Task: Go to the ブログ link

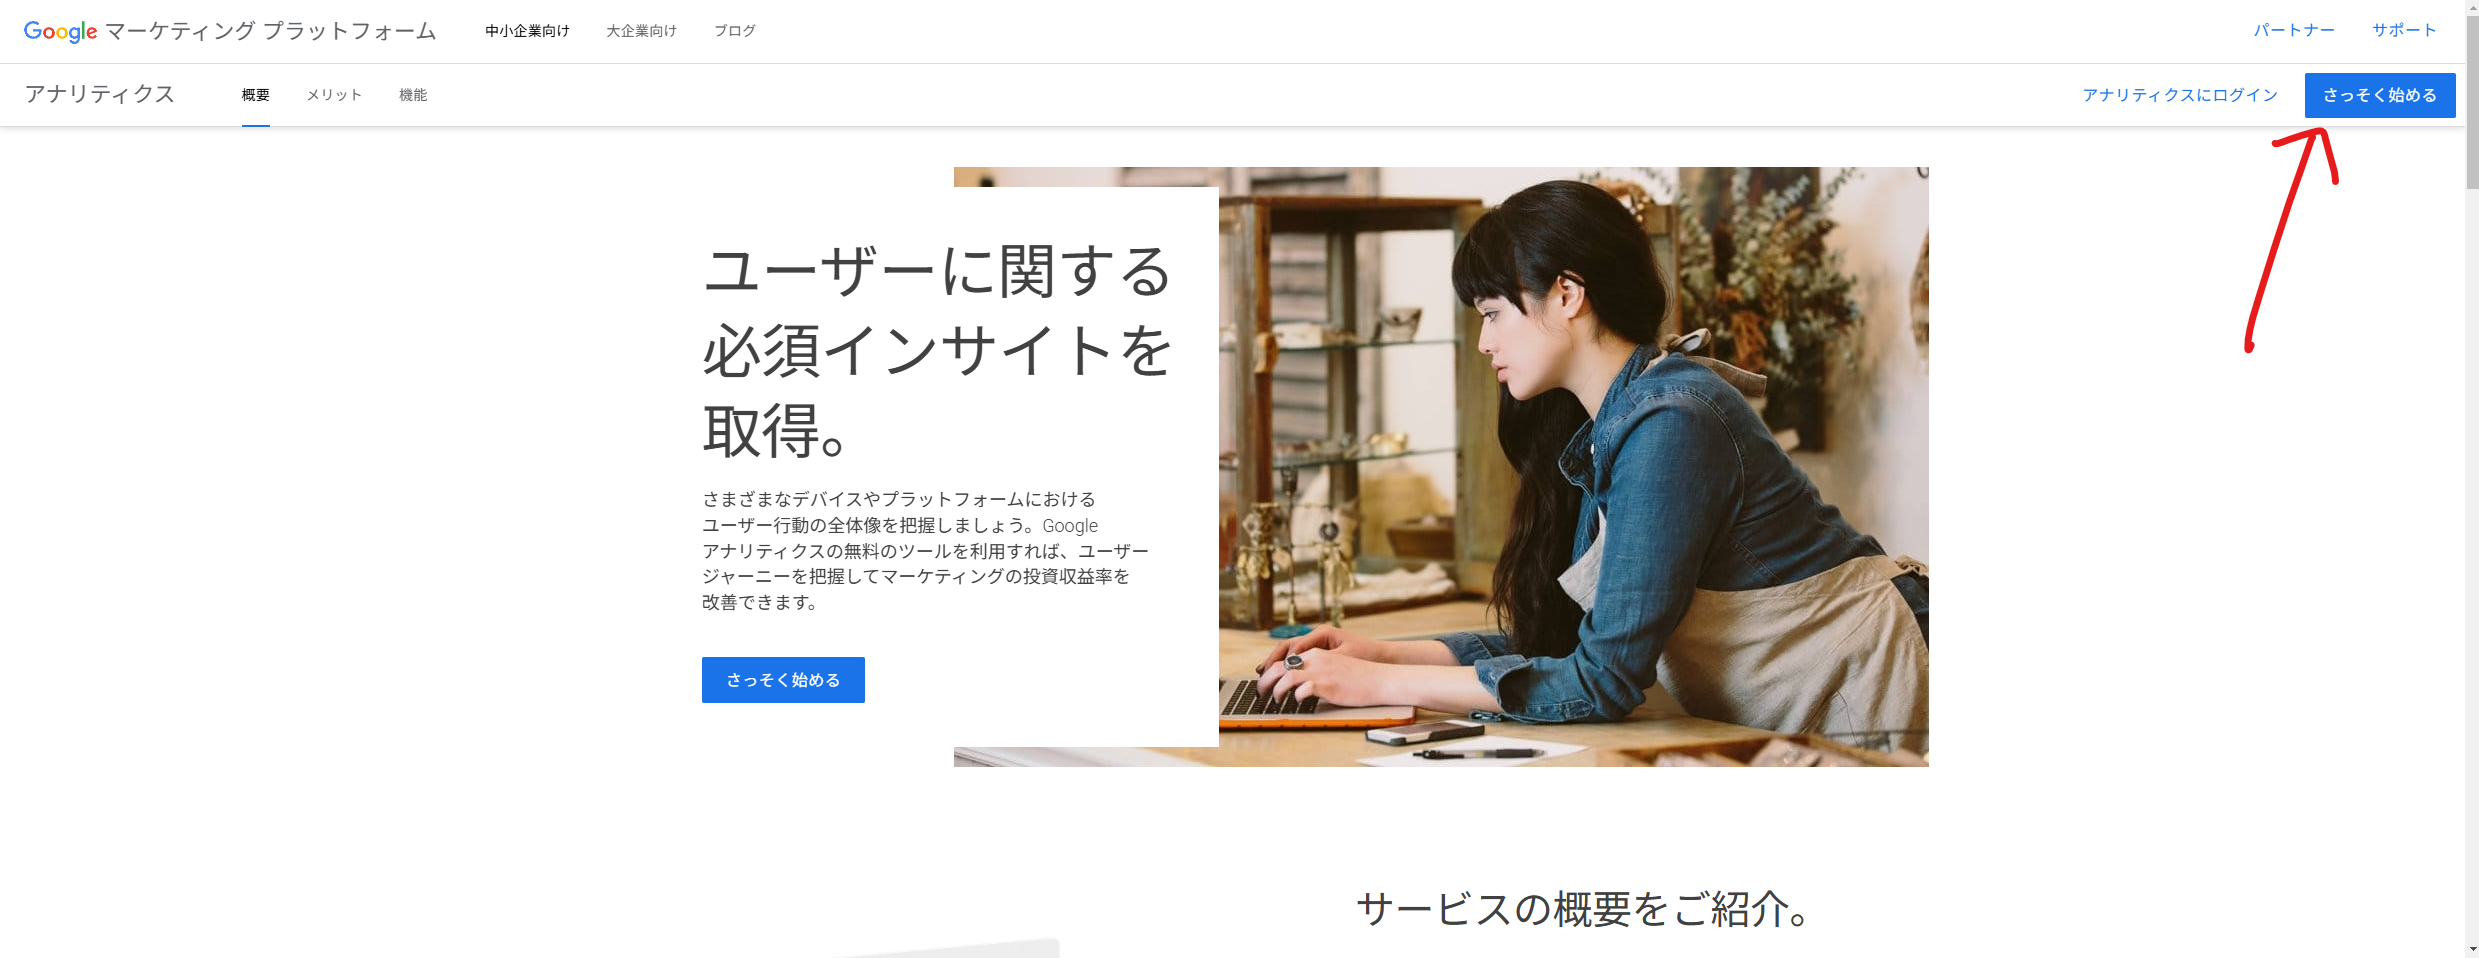Action: click(x=734, y=31)
